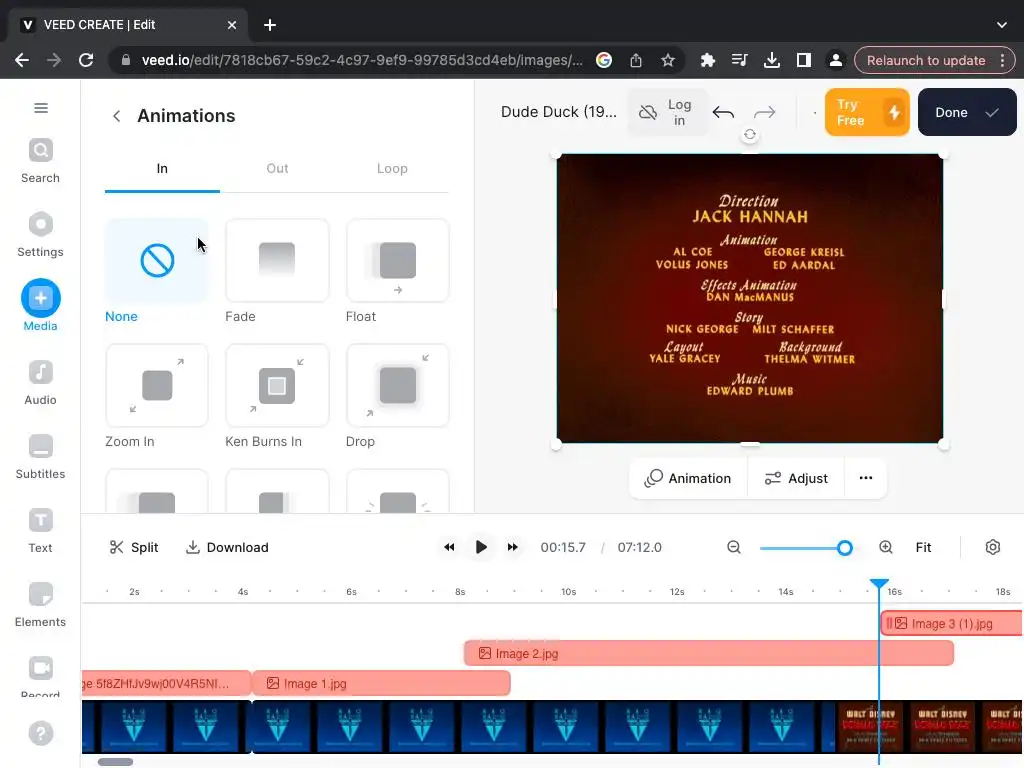Select the Zoom In animation
The height and width of the screenshot is (768, 1024).
coord(157,385)
